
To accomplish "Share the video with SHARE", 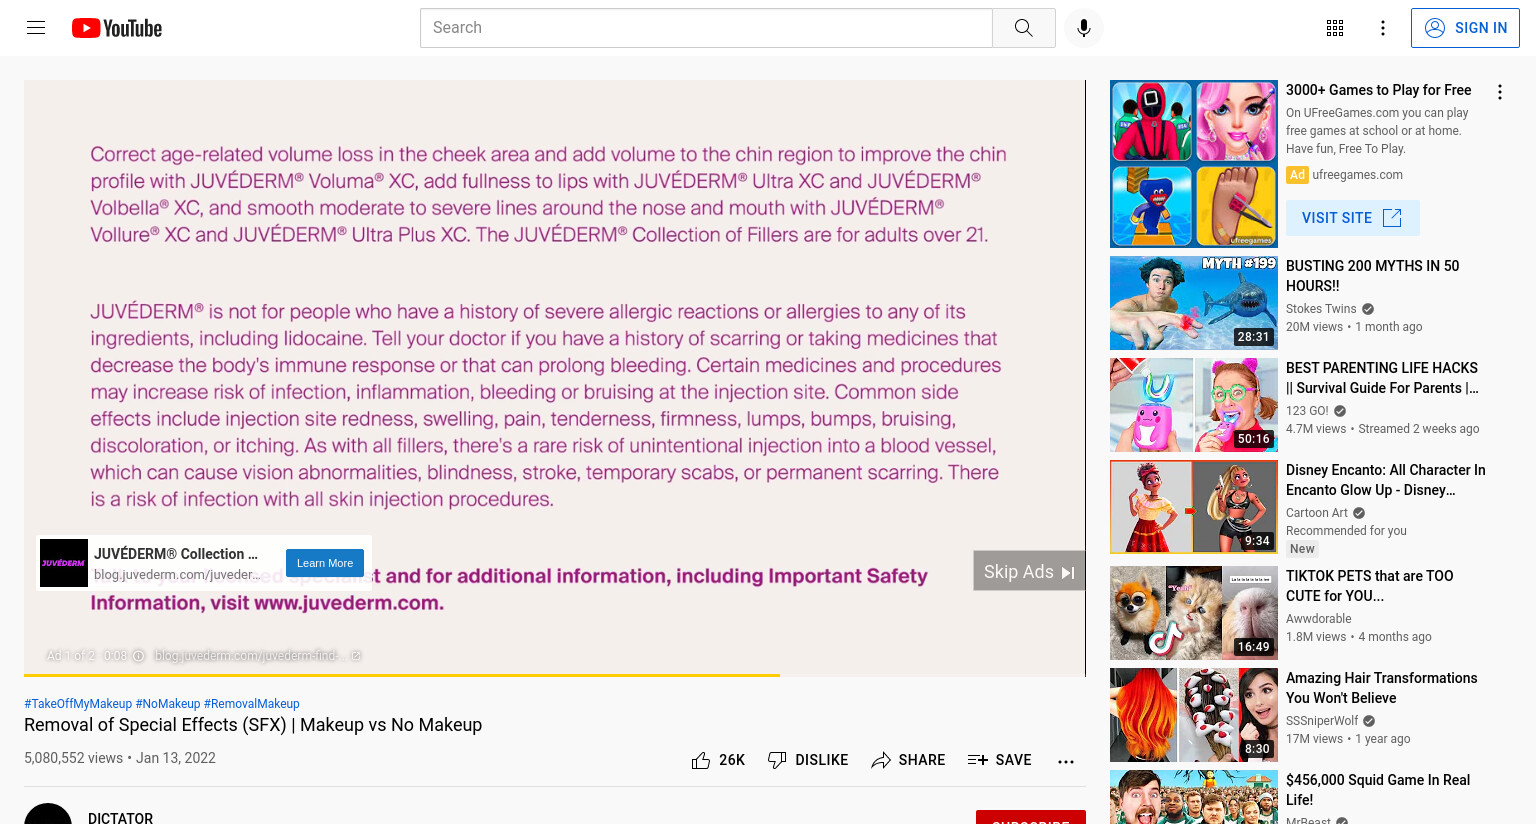I will pyautogui.click(x=908, y=760).
